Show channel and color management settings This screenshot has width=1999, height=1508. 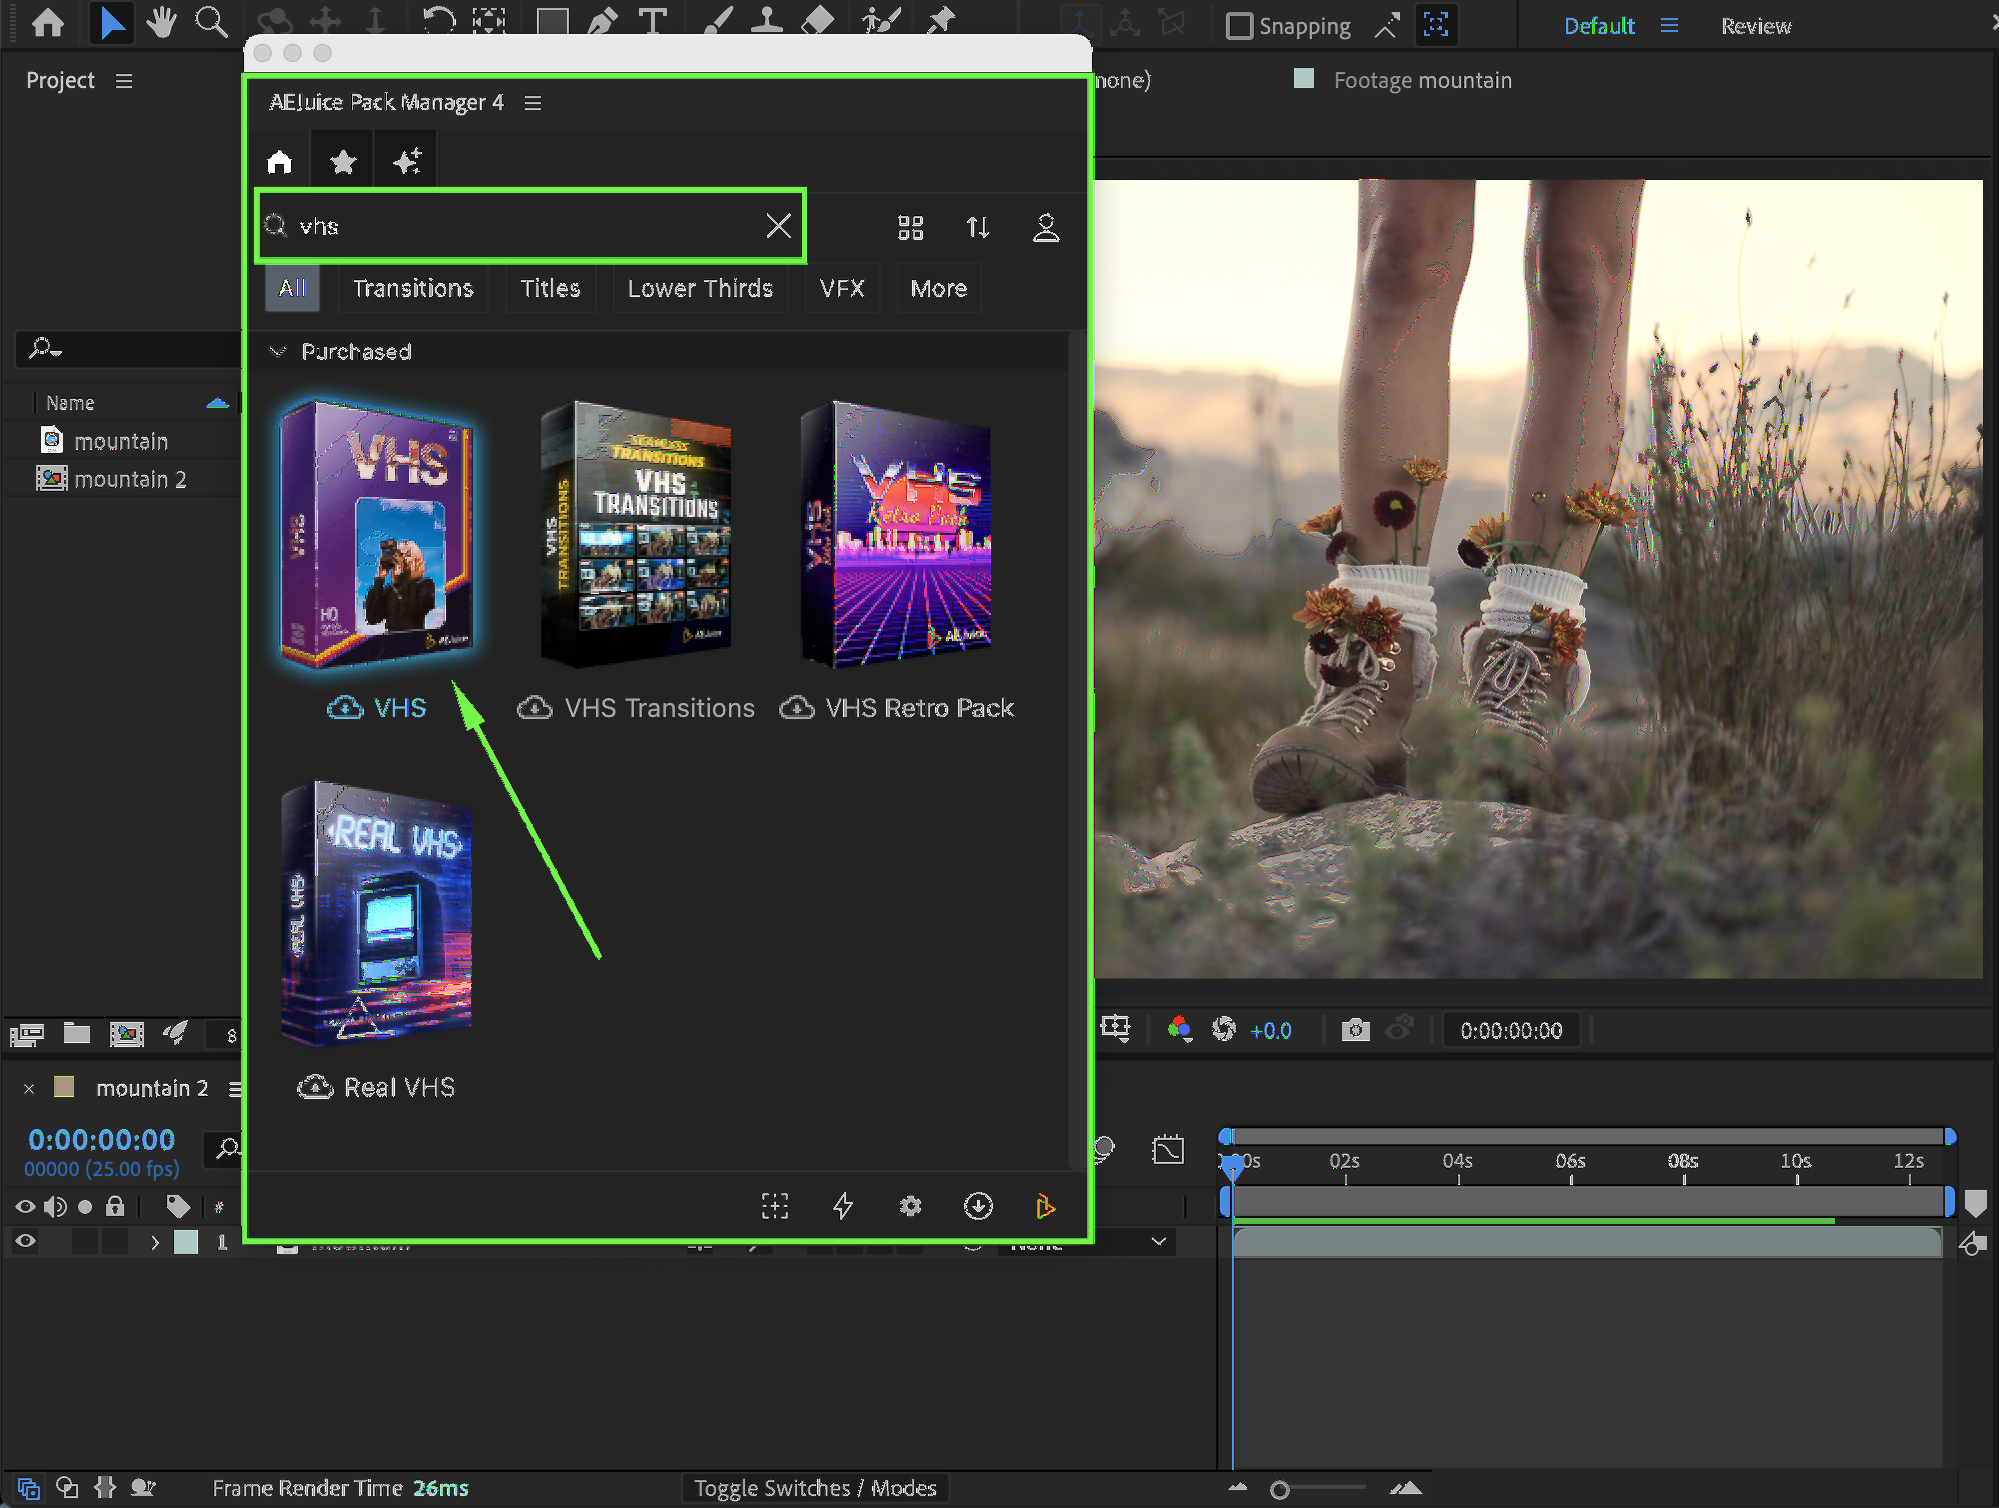tap(1180, 1029)
